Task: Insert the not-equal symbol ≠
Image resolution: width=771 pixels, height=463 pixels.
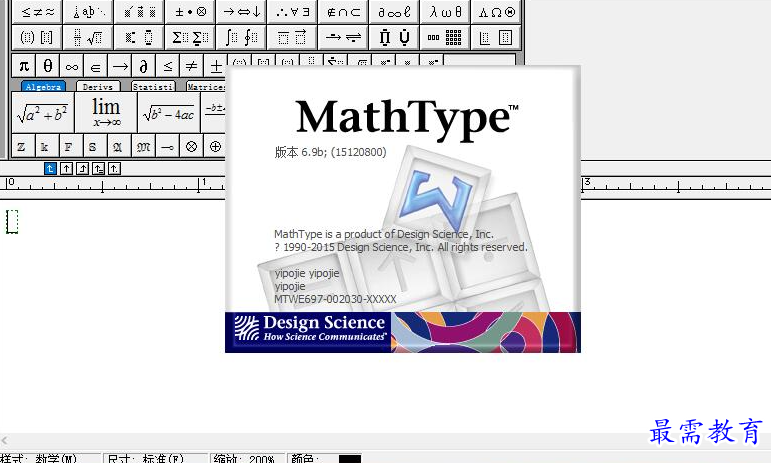Action: click(x=192, y=66)
